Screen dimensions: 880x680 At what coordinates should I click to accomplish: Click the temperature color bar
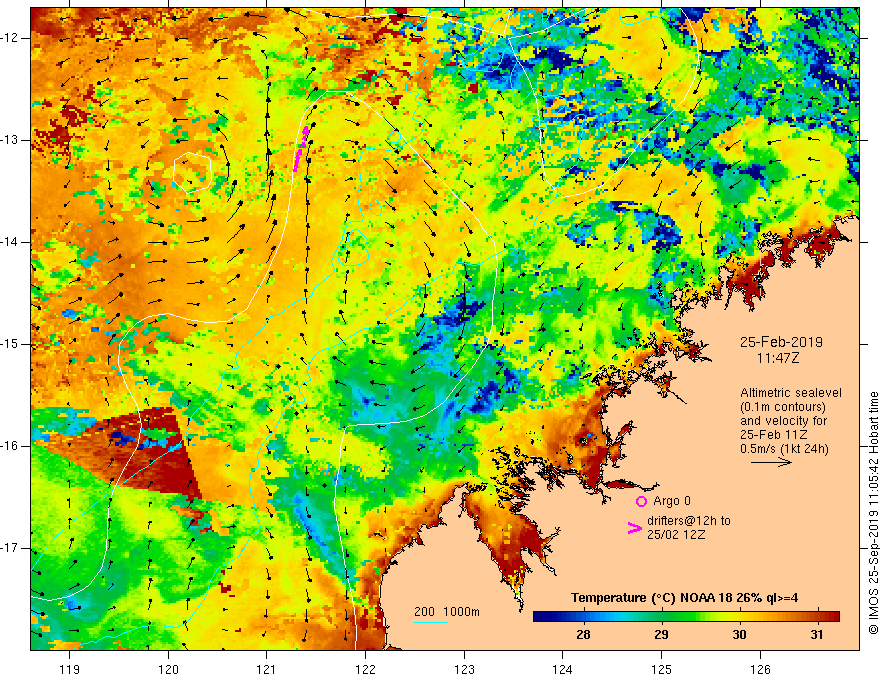coord(686,616)
